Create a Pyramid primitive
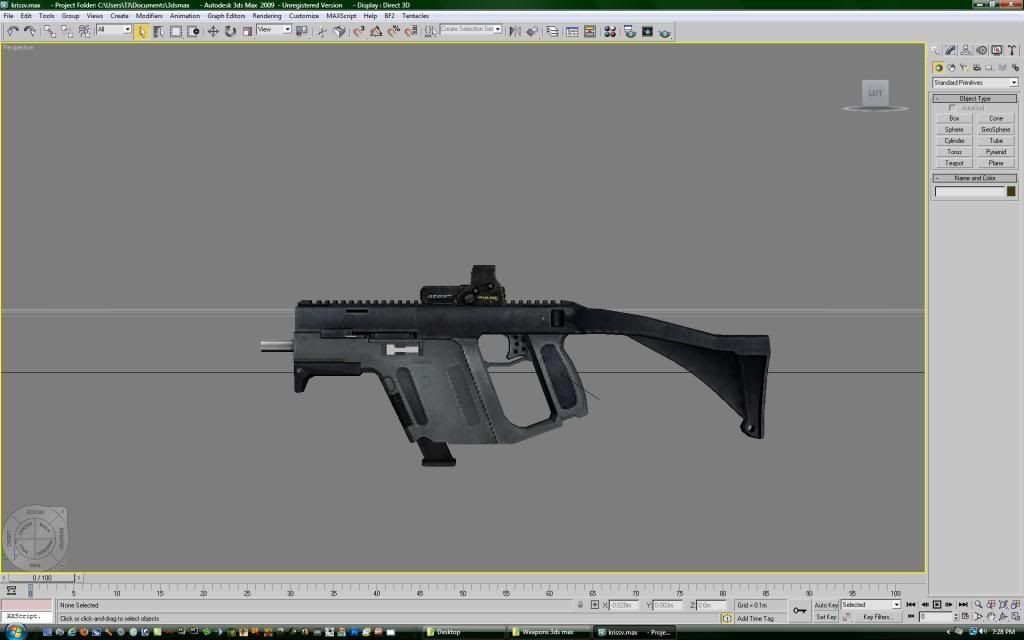This screenshot has width=1024, height=640. coord(996,152)
